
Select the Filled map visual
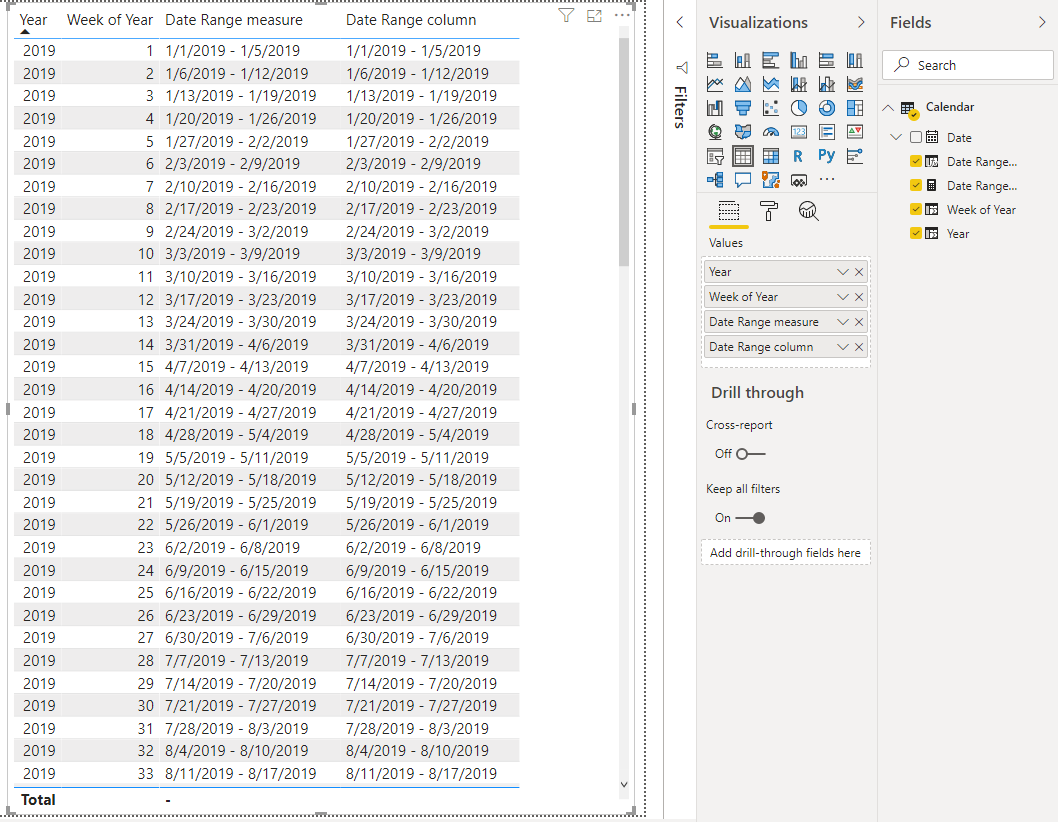tap(743, 132)
